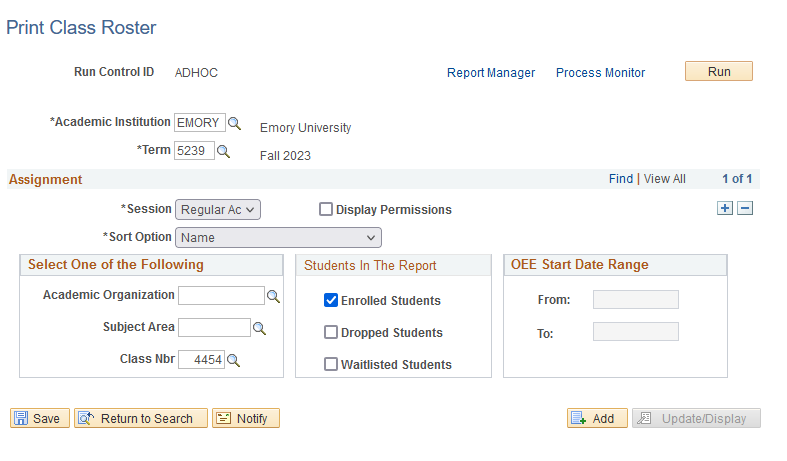Go to the Process Monitor link
The height and width of the screenshot is (461, 787).
coord(600,73)
